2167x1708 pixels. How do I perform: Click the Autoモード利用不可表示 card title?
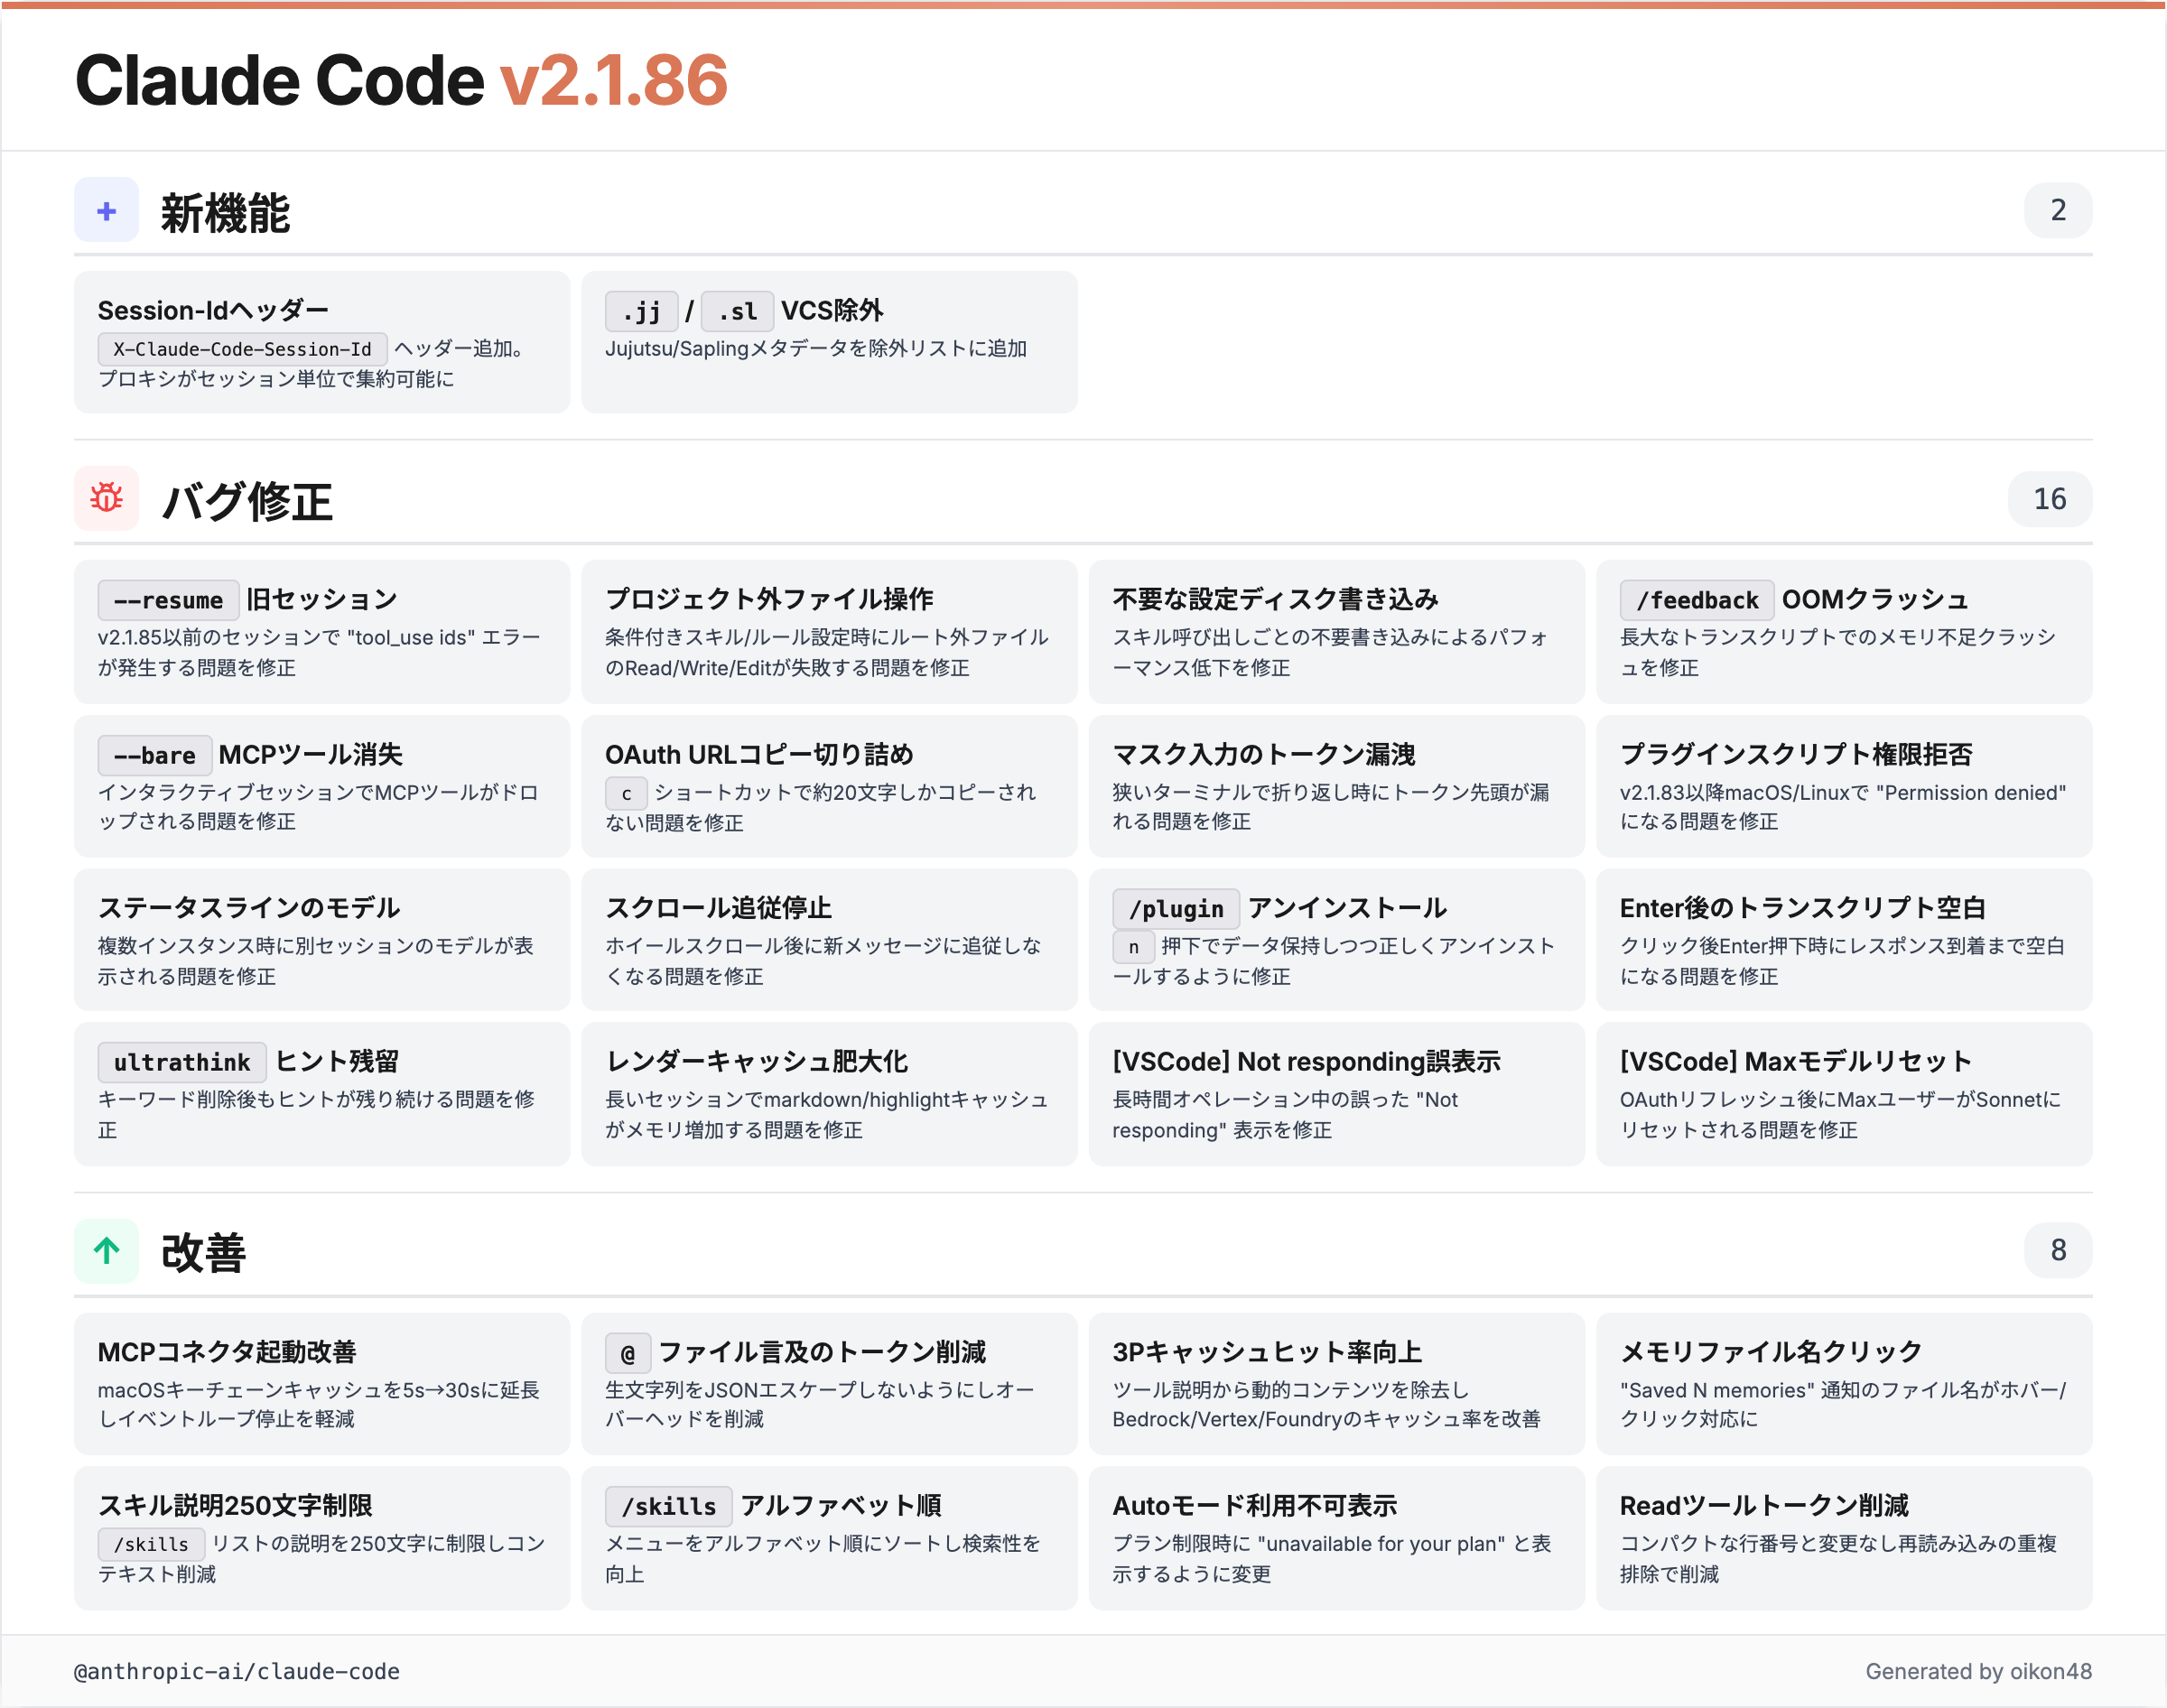click(x=1254, y=1505)
